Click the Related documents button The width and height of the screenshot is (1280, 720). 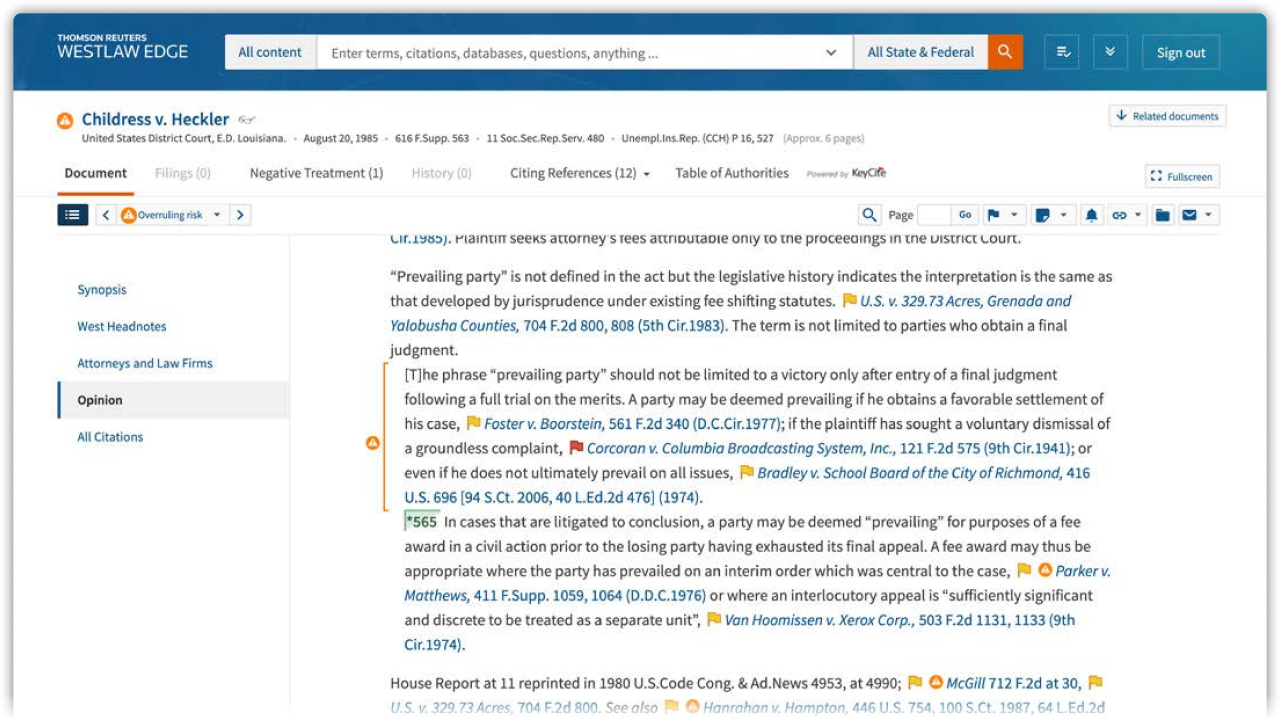1168,115
